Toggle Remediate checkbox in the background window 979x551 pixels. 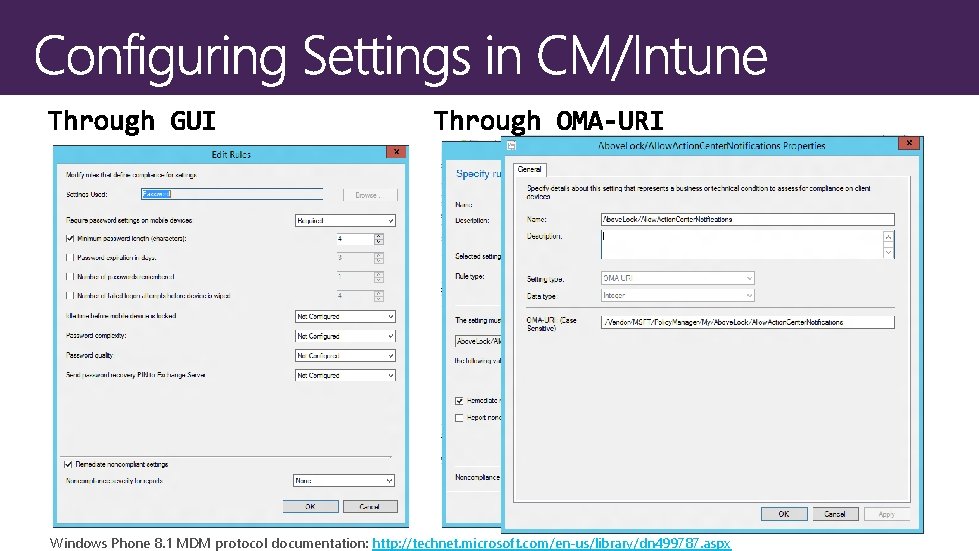tap(459, 401)
